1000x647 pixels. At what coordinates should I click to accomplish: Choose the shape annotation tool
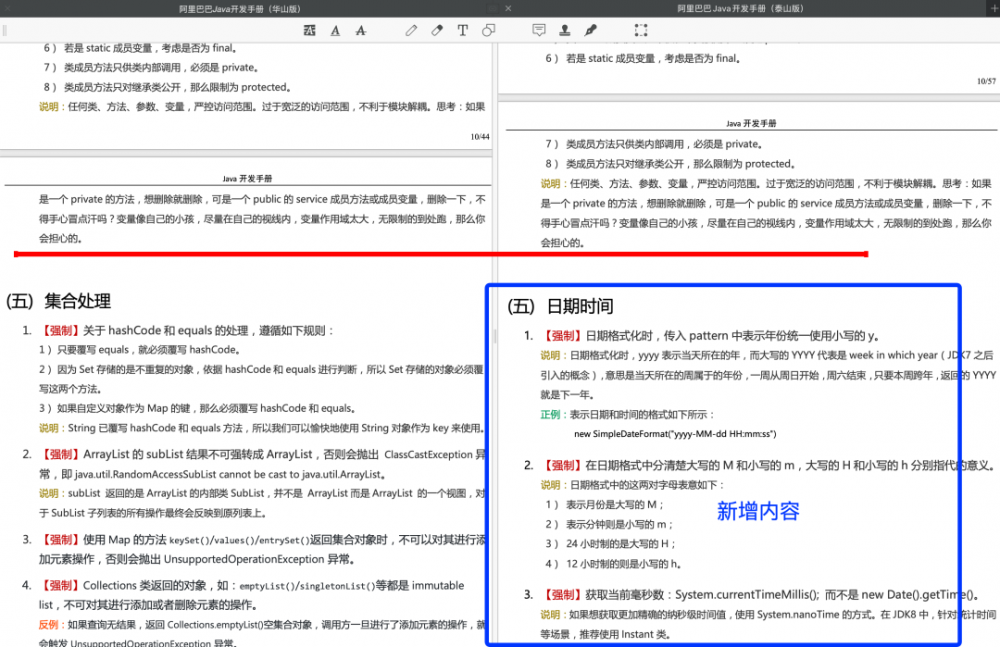[x=488, y=30]
